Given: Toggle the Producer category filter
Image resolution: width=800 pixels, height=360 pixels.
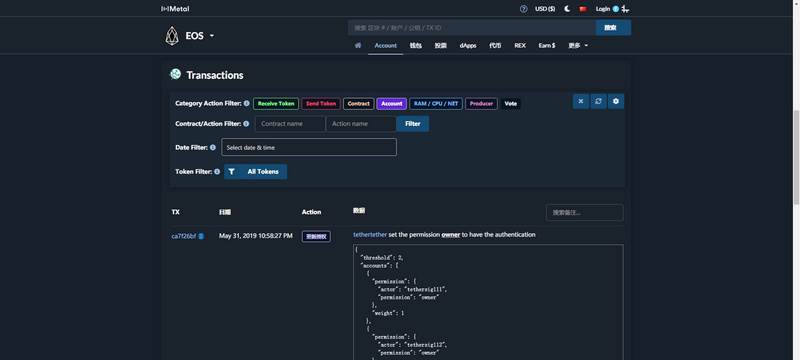Looking at the screenshot, I should pos(481,104).
